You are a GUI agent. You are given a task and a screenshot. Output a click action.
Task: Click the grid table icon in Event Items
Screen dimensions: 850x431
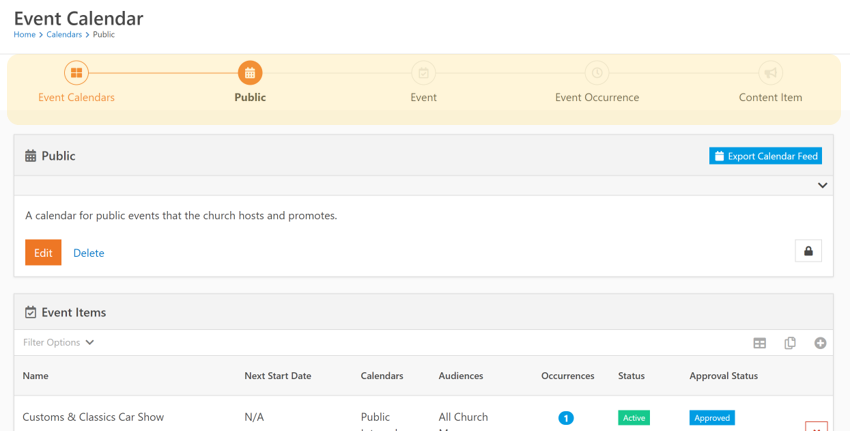[759, 343]
